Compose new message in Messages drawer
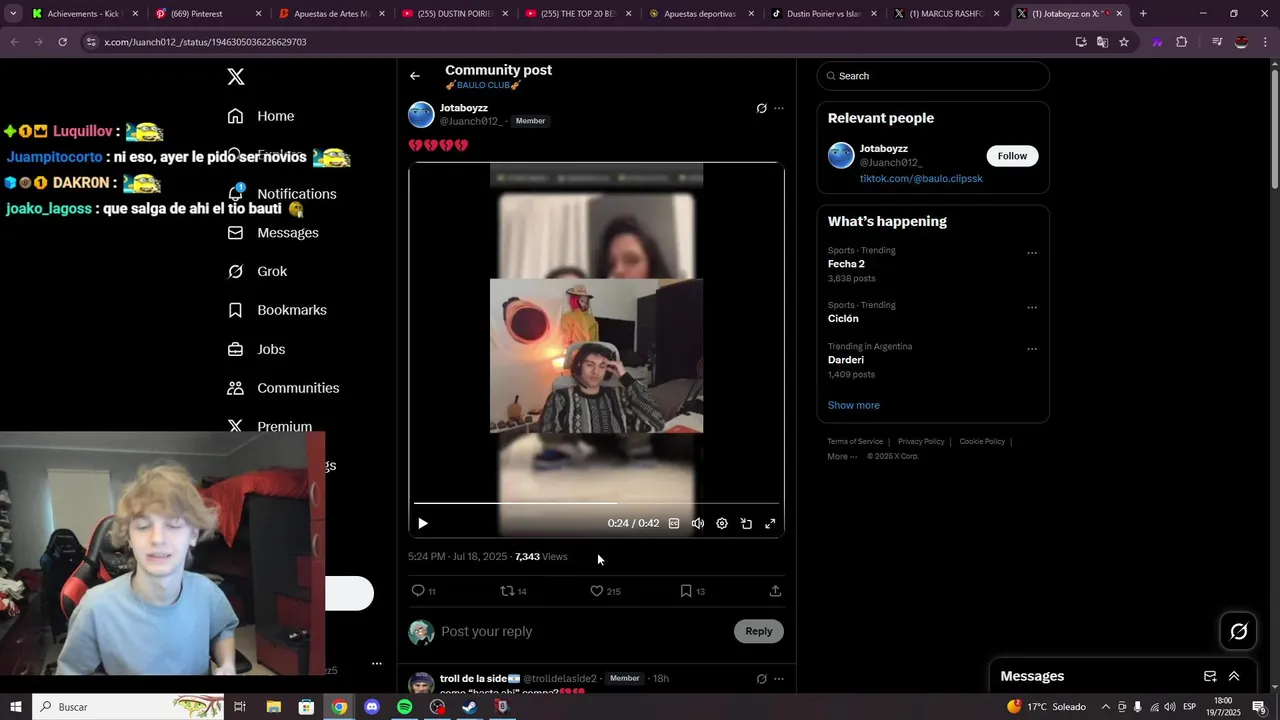1280x720 pixels. coord(1210,676)
